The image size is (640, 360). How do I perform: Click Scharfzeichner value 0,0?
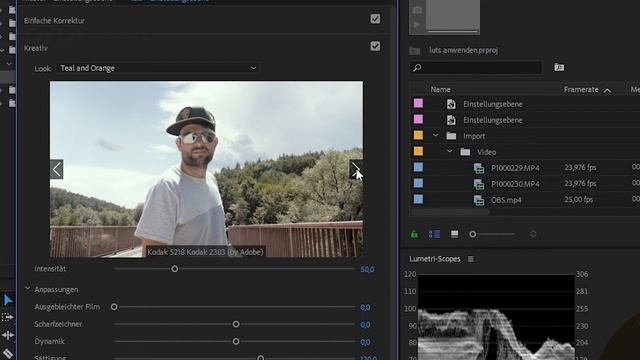(365, 325)
